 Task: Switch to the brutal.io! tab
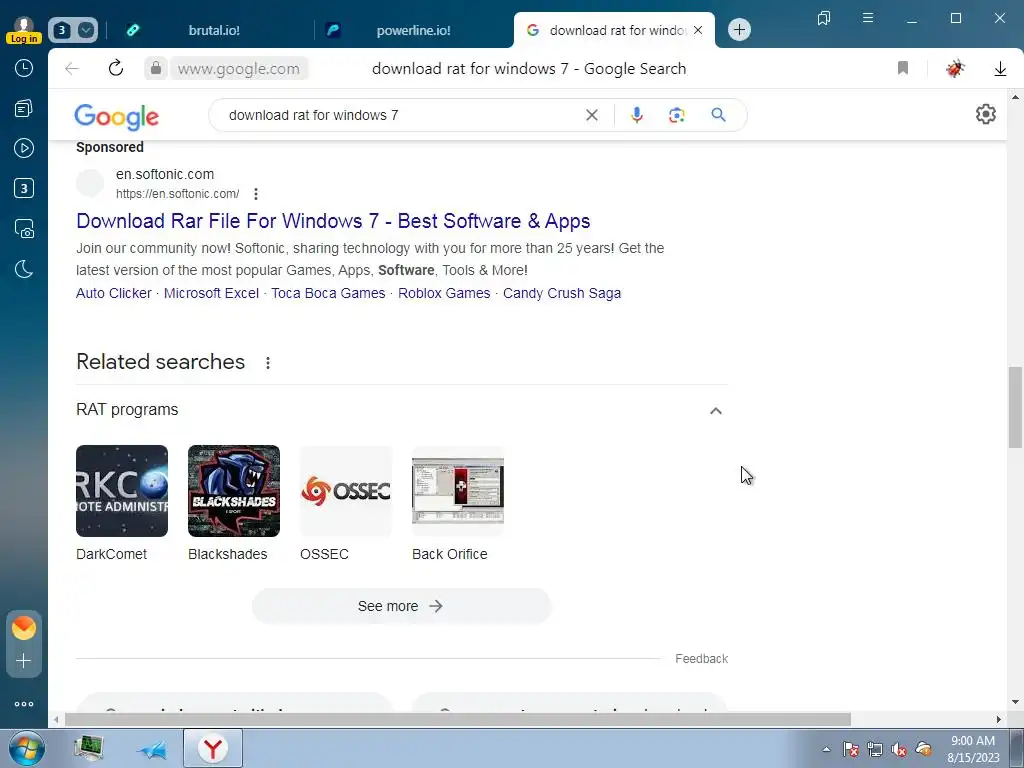pos(214,30)
